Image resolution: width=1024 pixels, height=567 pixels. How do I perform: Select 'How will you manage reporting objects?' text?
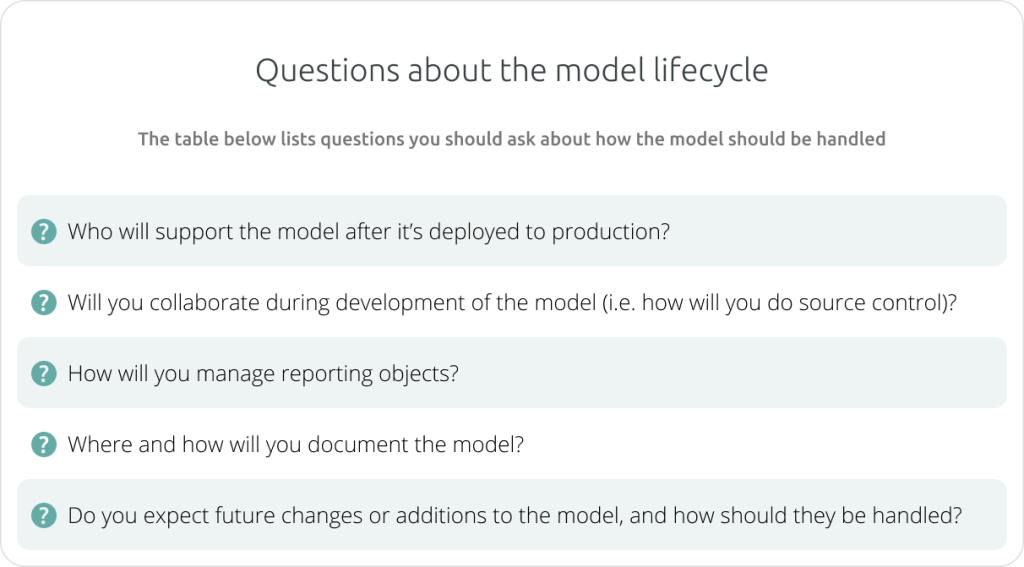263,374
